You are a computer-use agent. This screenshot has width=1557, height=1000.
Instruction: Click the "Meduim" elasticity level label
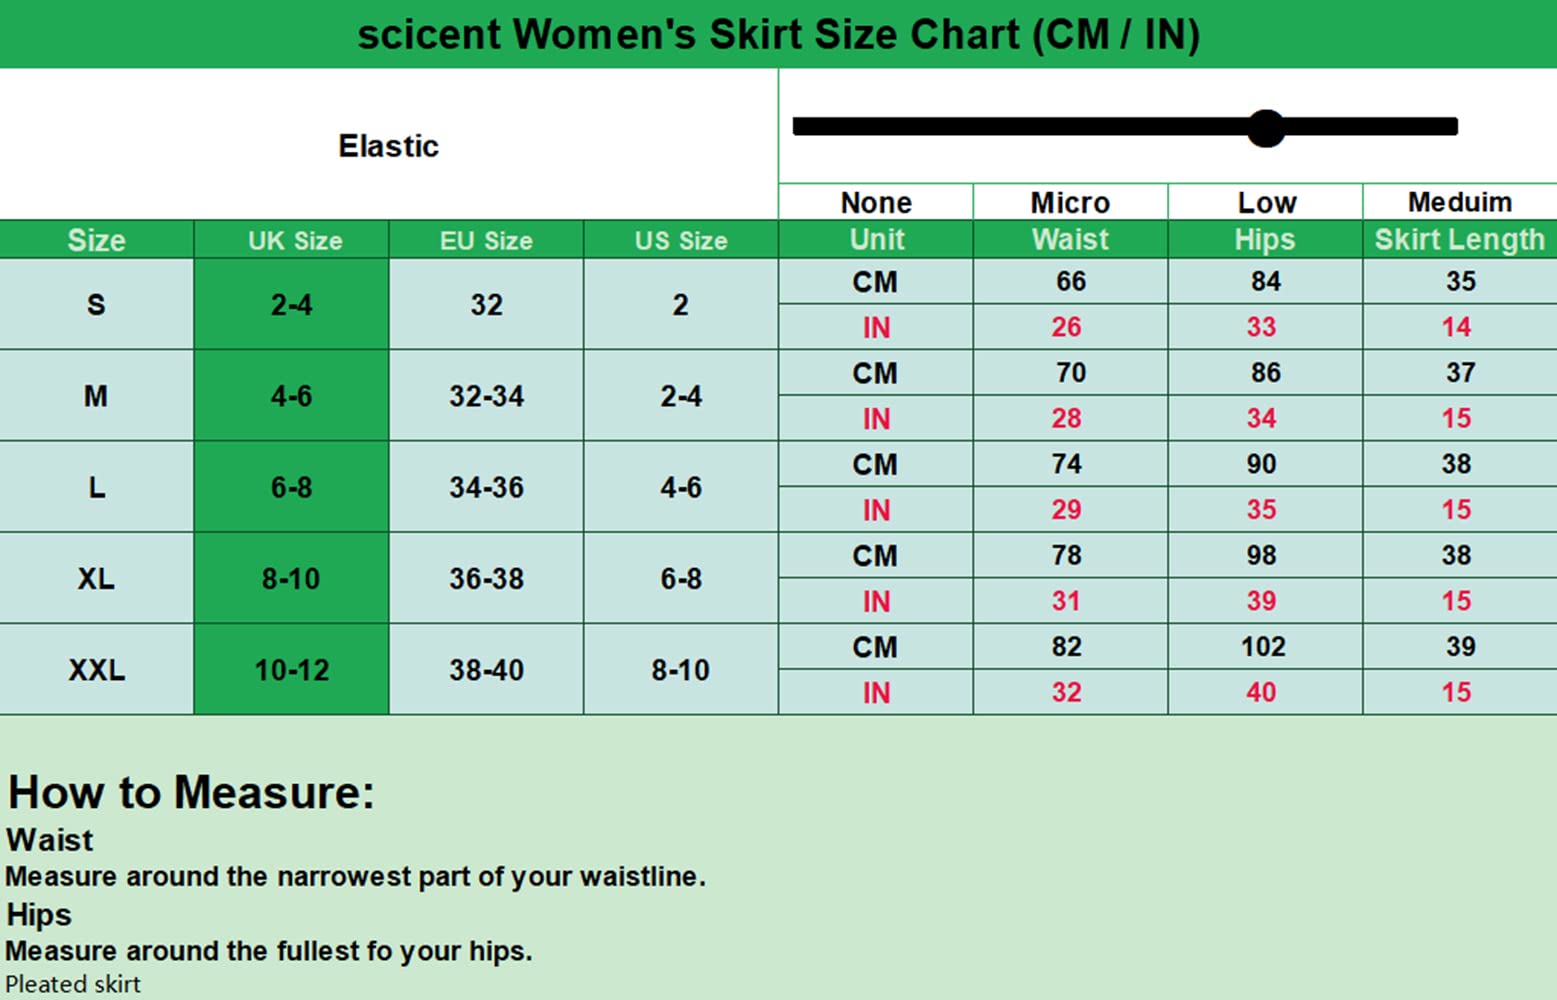tap(1460, 202)
